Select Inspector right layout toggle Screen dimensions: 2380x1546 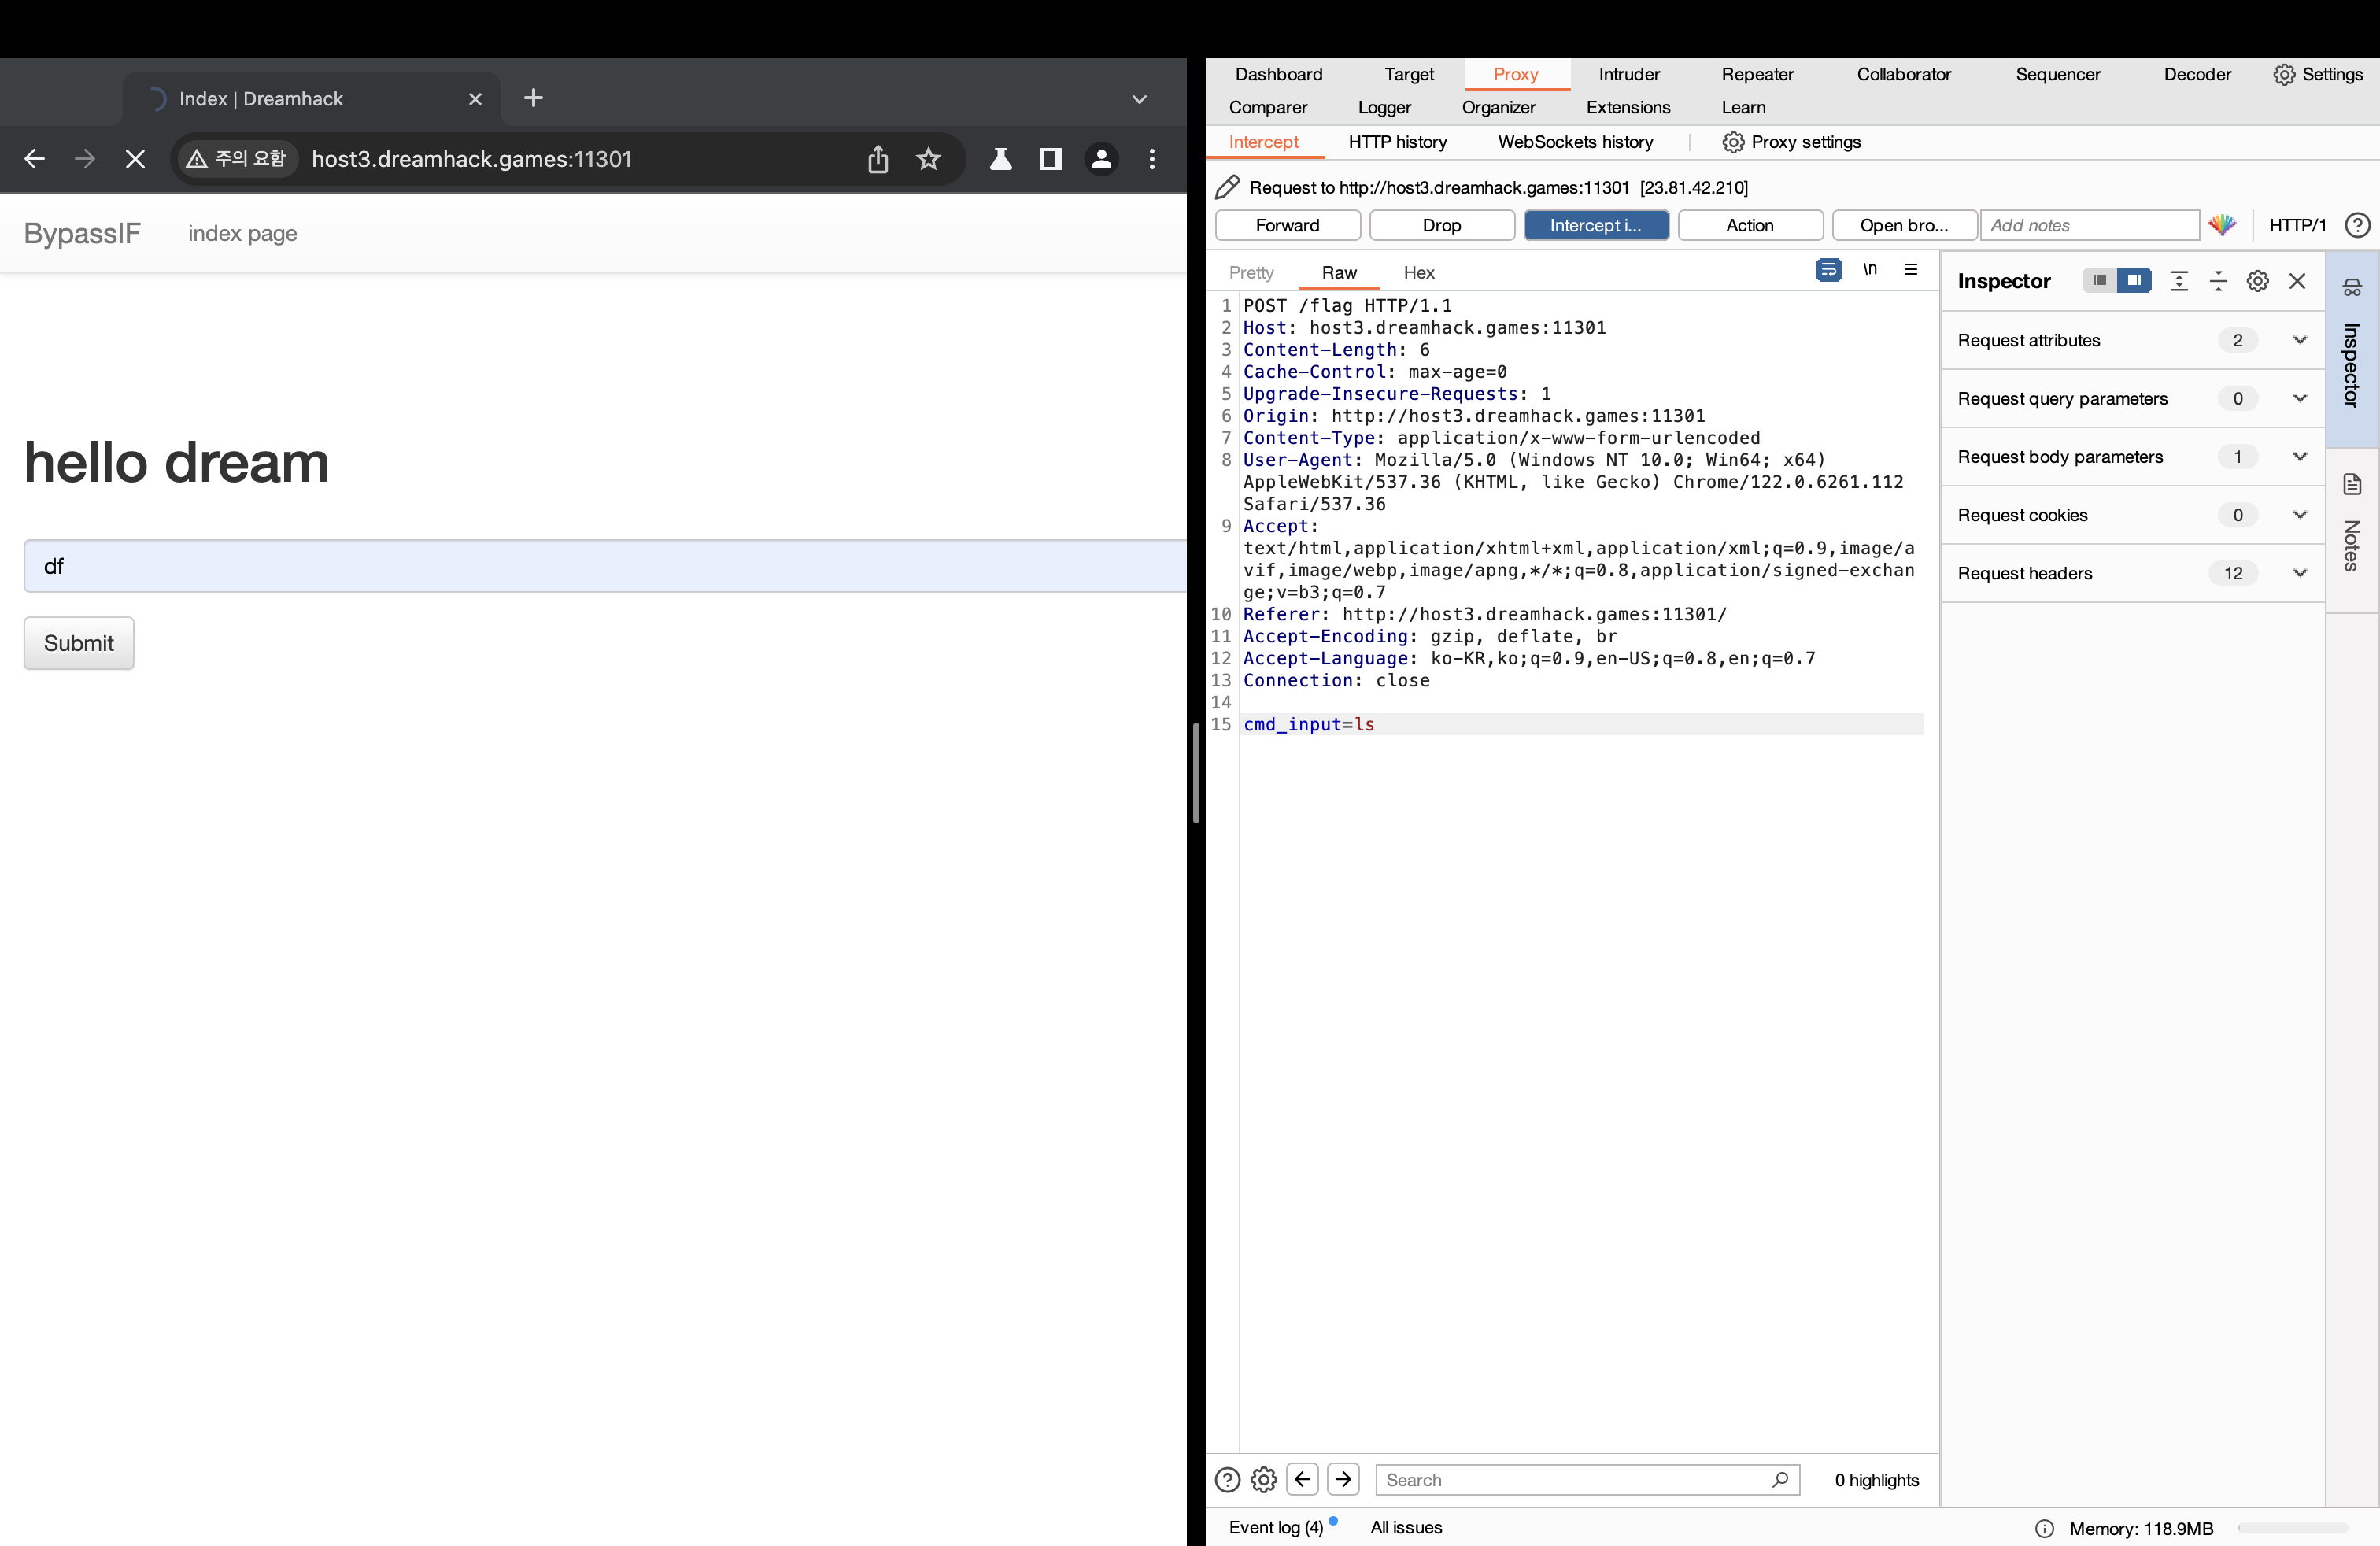click(x=2133, y=280)
